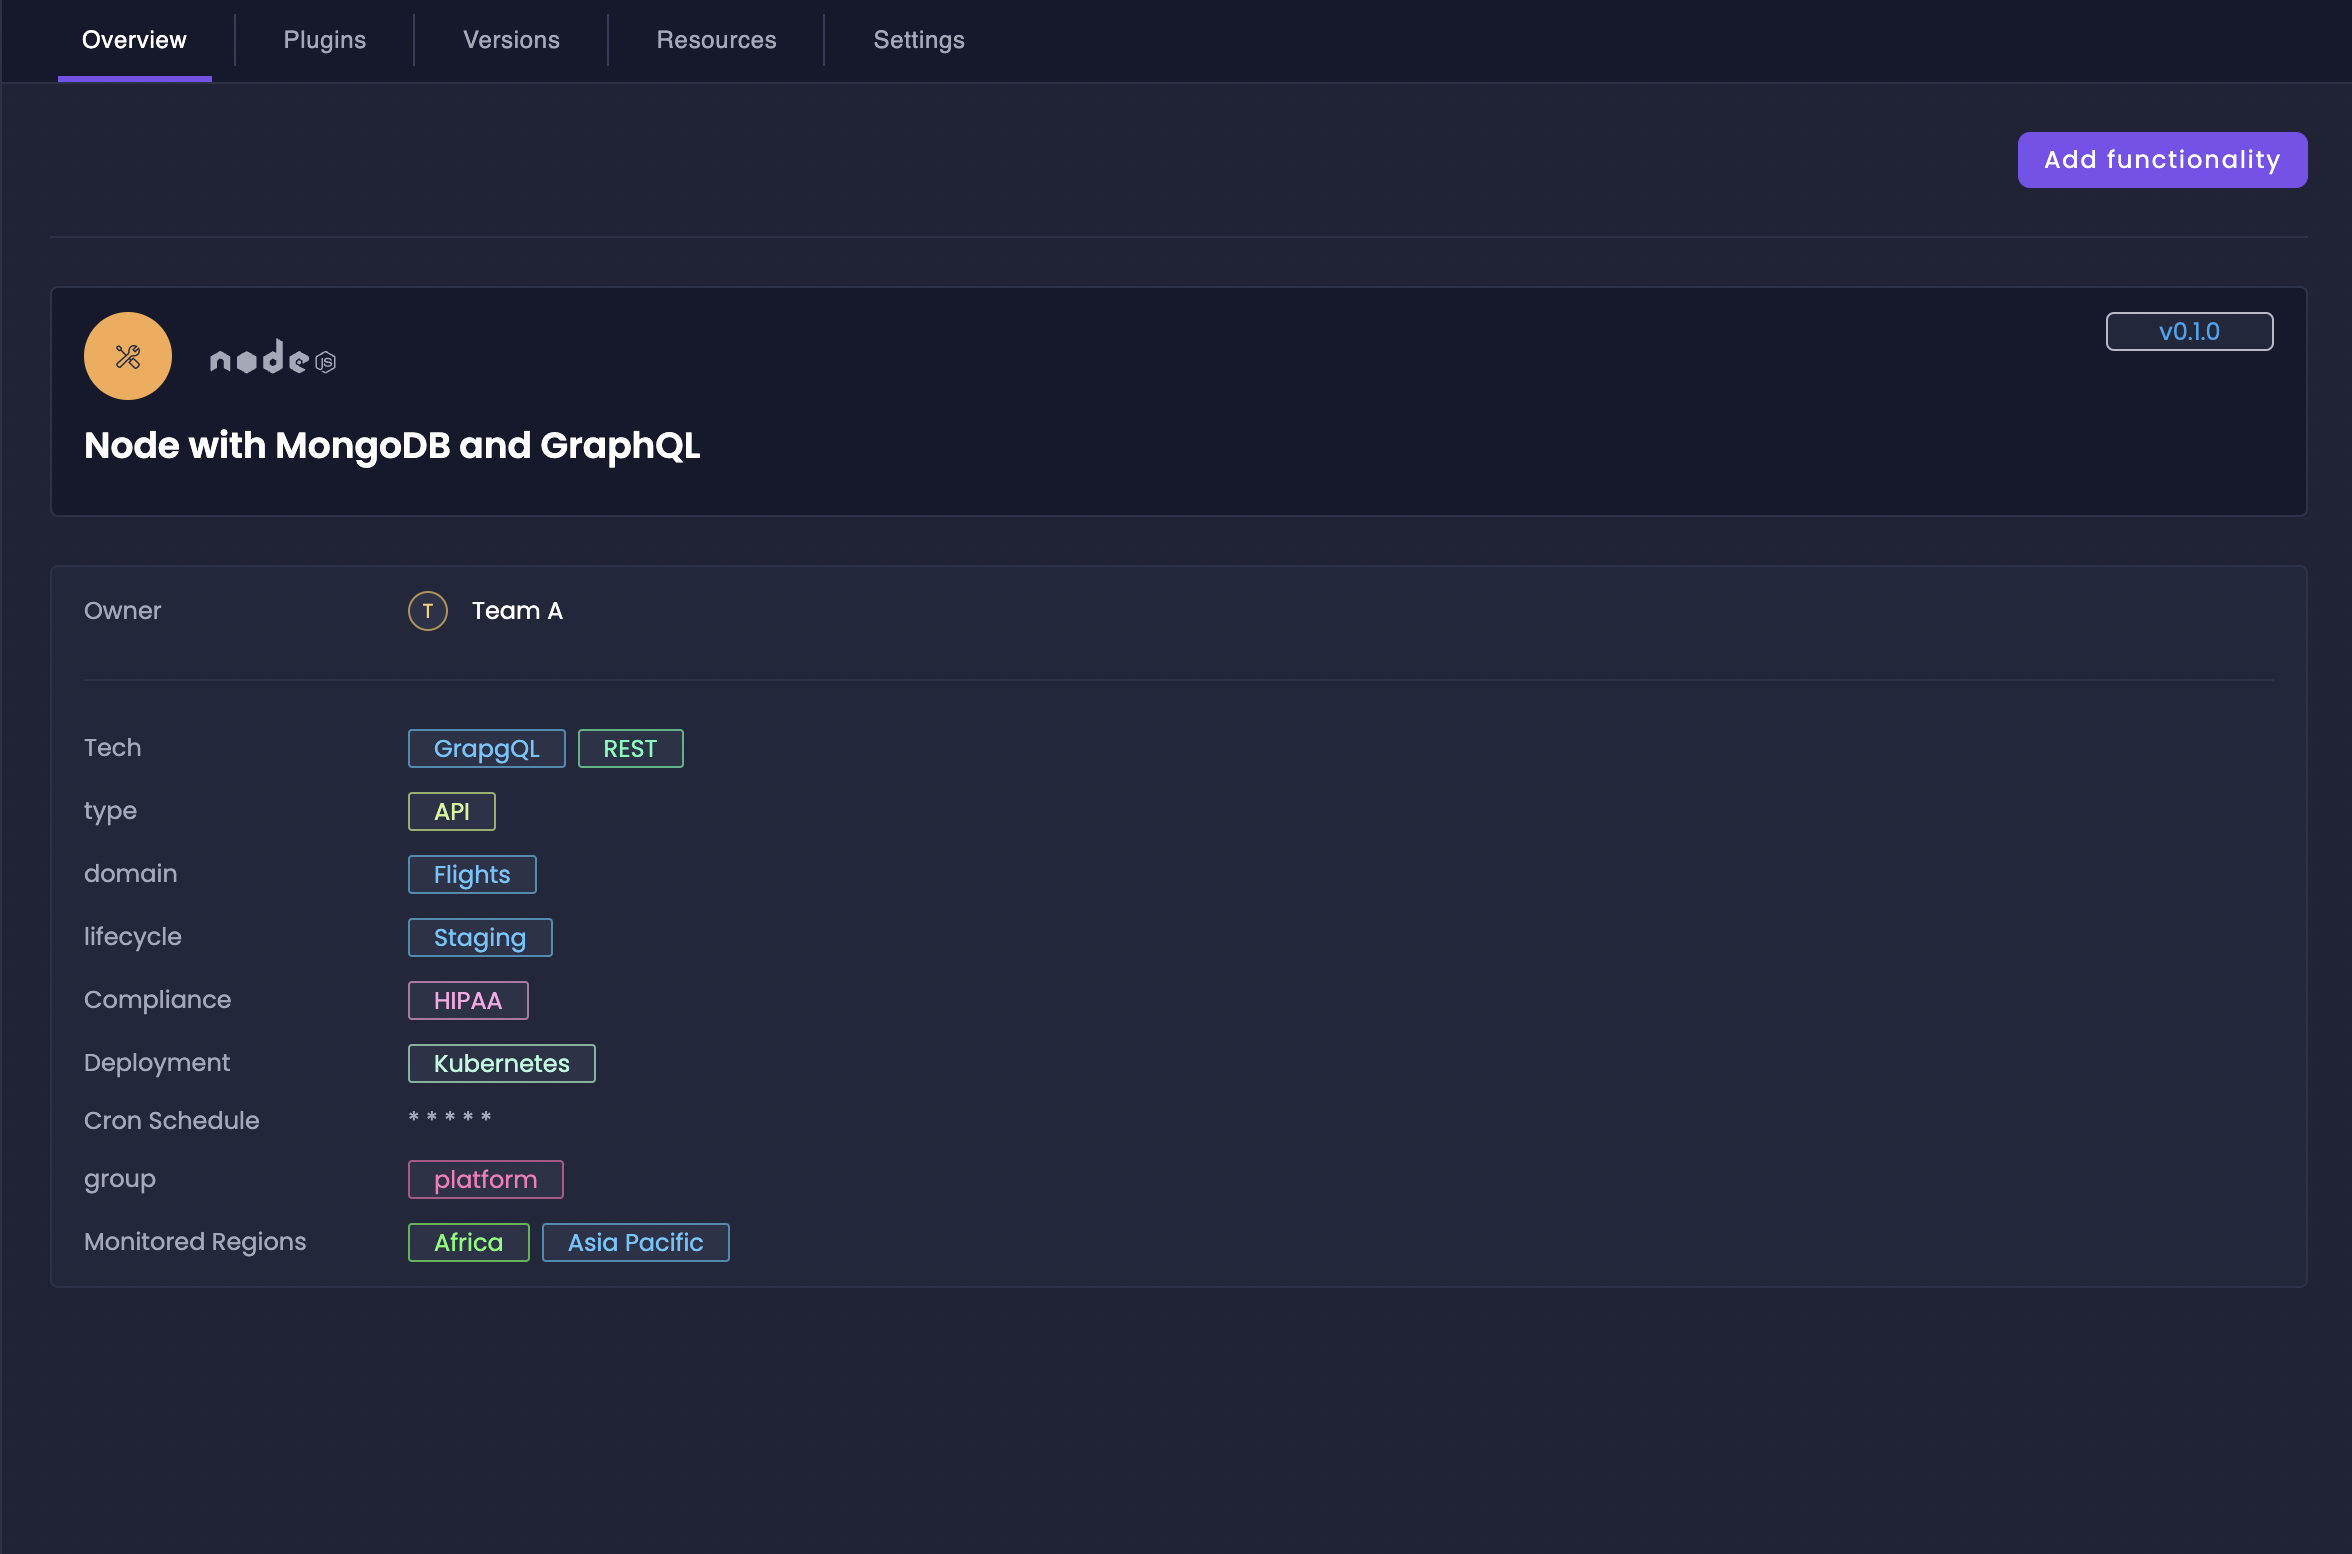Open the Plugins tab
2352x1554 pixels.
point(324,40)
